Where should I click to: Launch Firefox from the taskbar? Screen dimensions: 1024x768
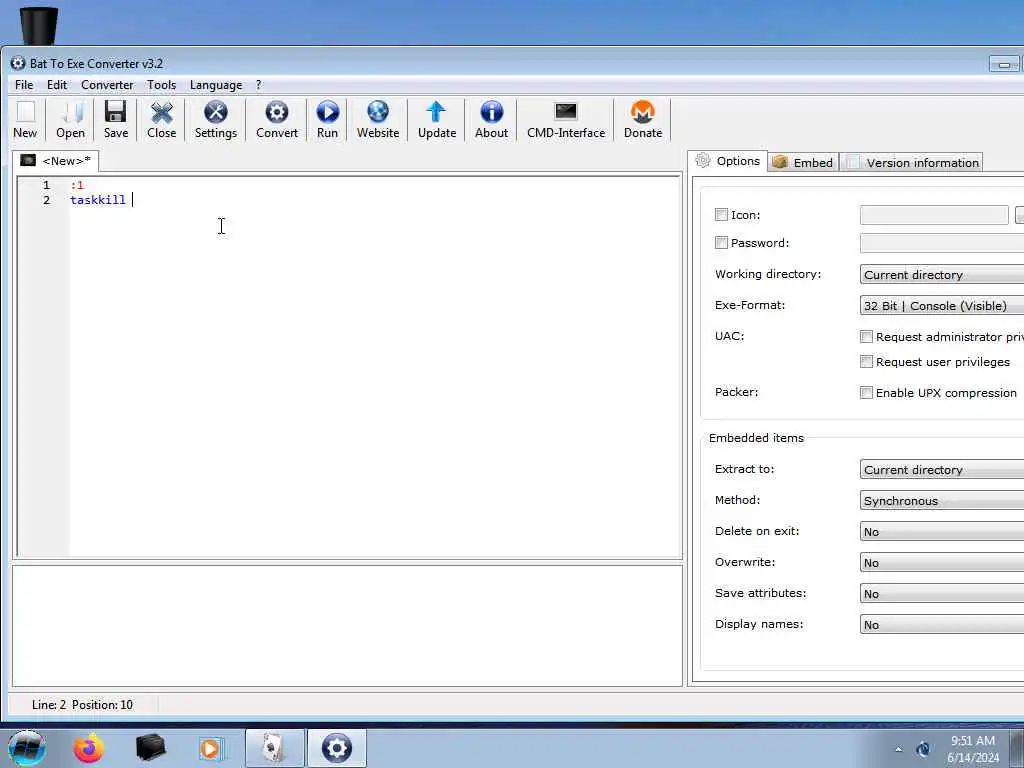click(x=88, y=748)
